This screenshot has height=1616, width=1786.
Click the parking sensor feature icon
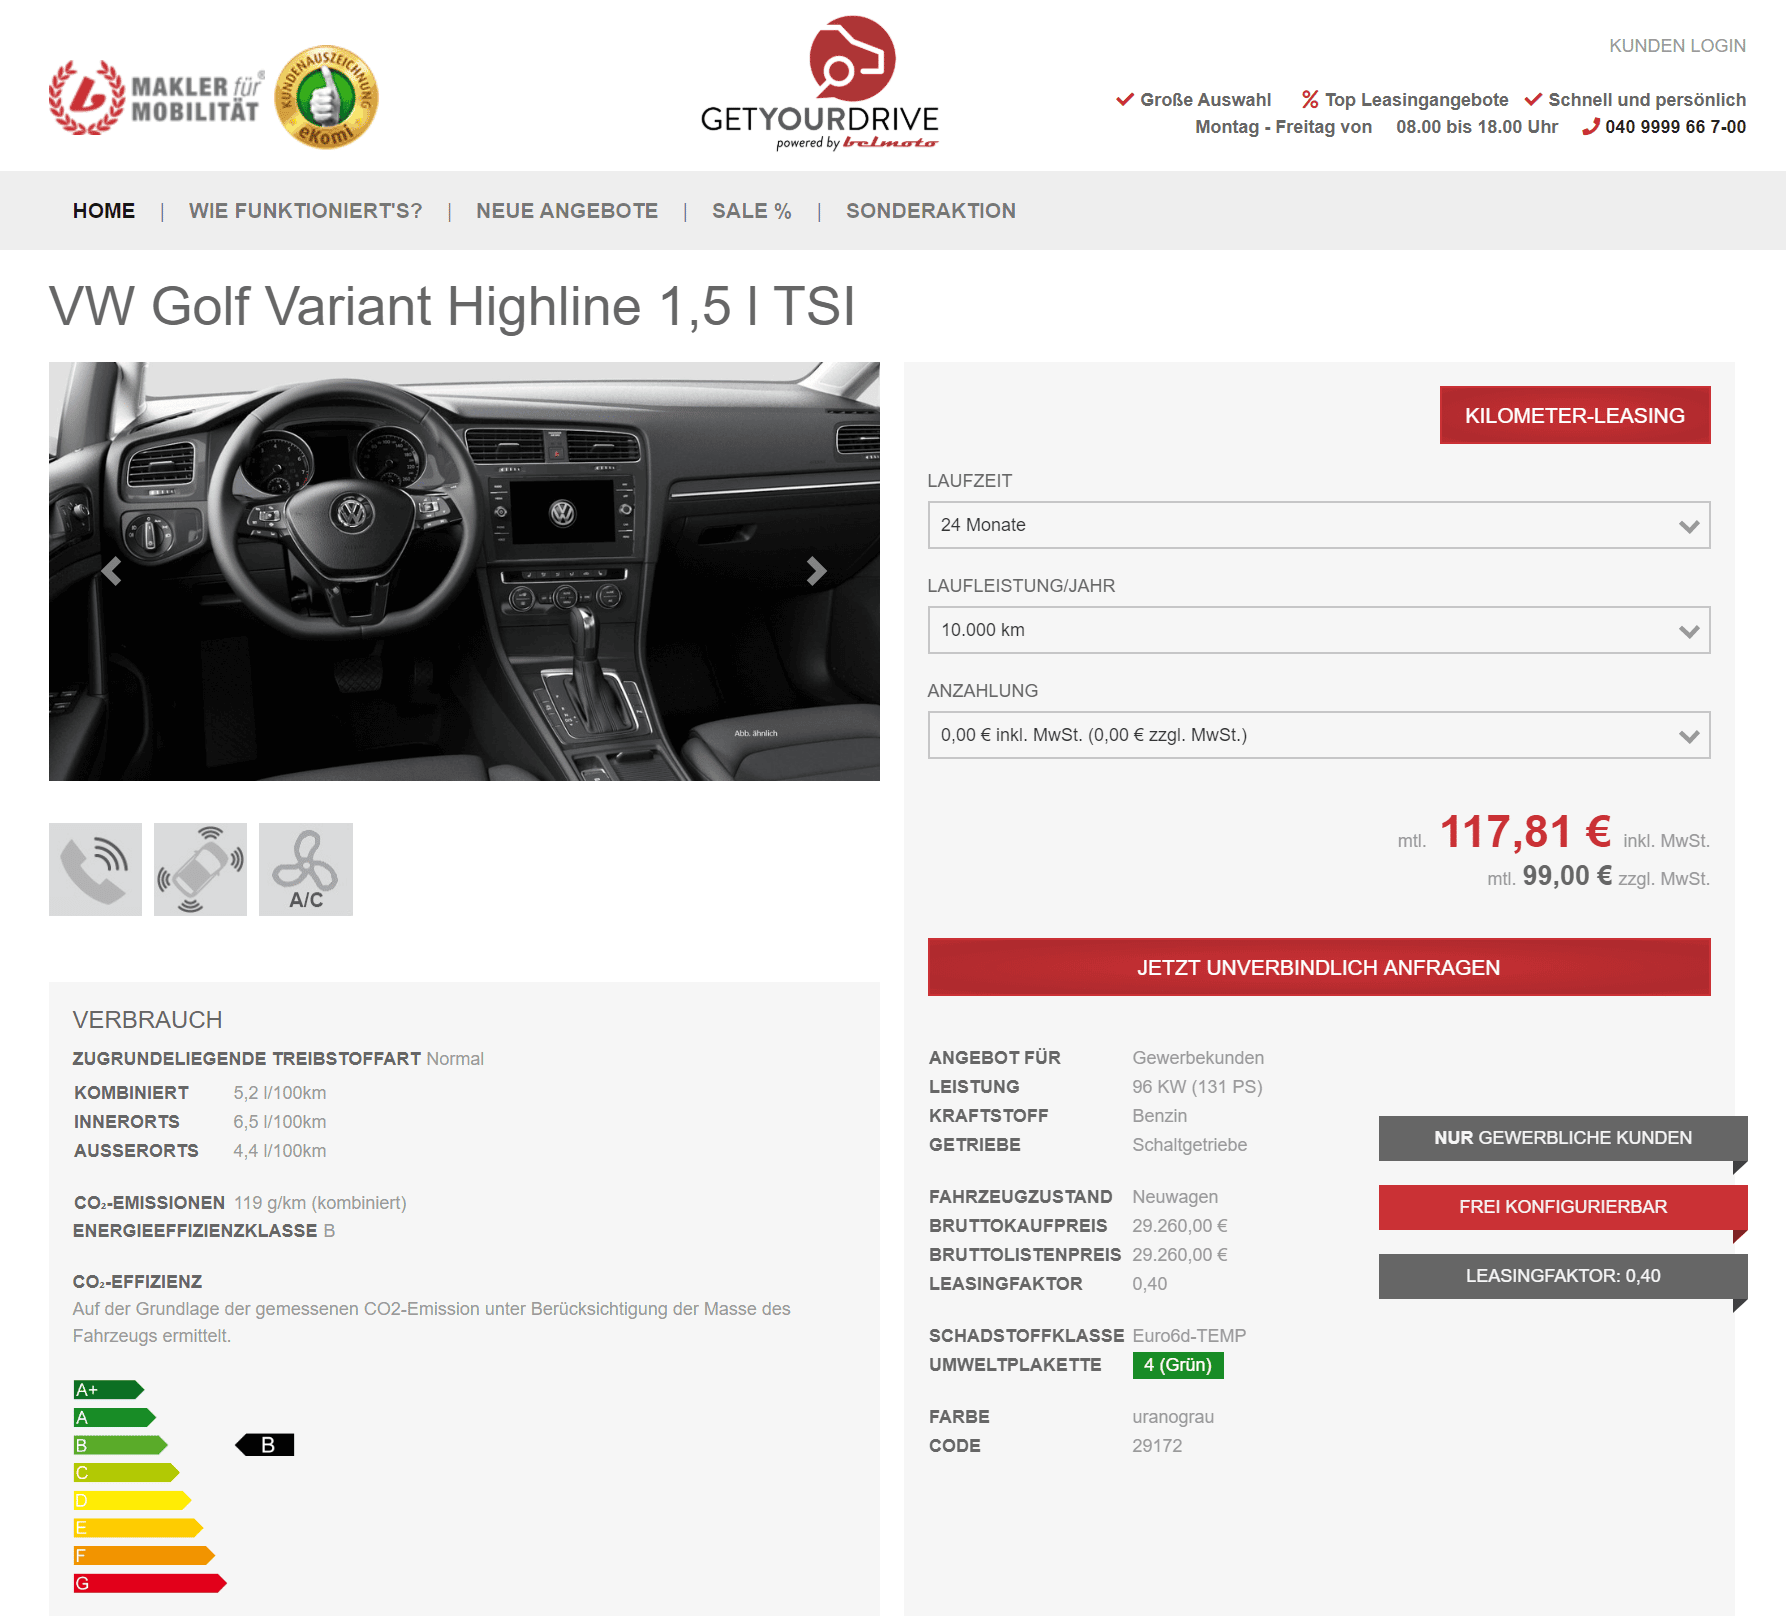point(200,869)
